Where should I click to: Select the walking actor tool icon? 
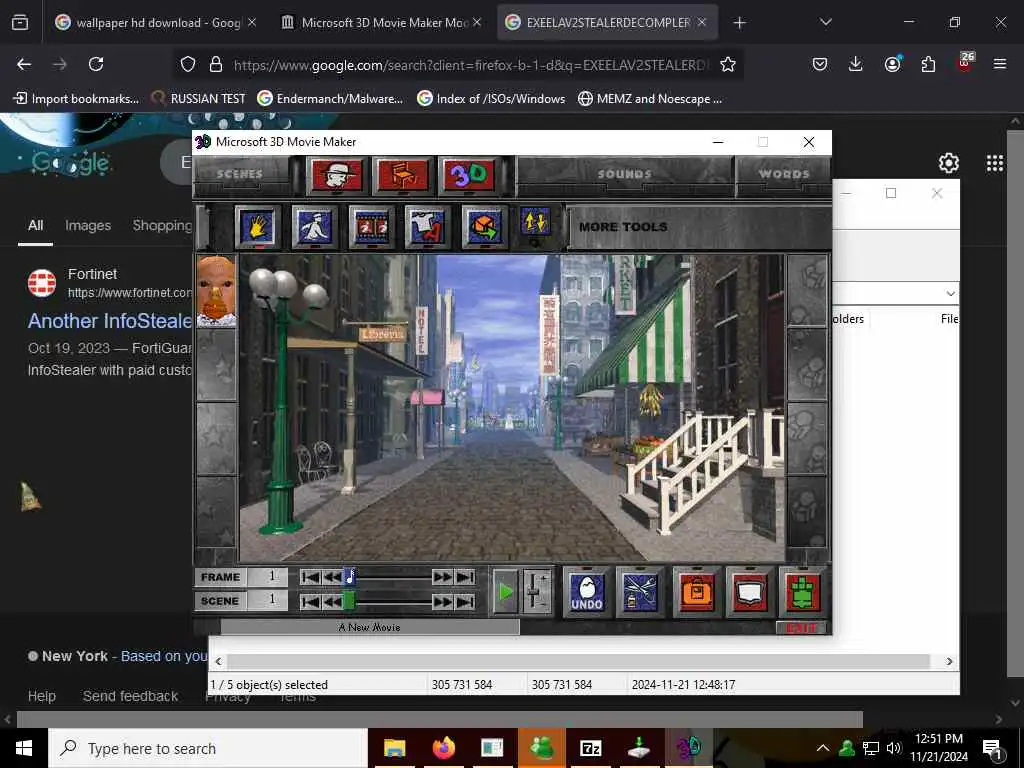pos(314,227)
